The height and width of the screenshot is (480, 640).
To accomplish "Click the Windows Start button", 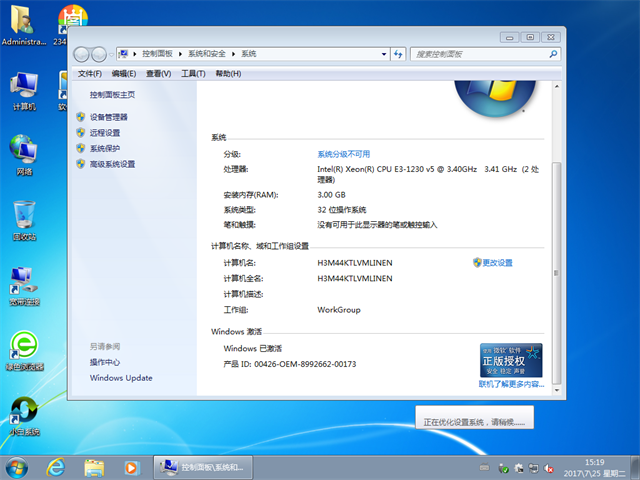I will (17, 468).
